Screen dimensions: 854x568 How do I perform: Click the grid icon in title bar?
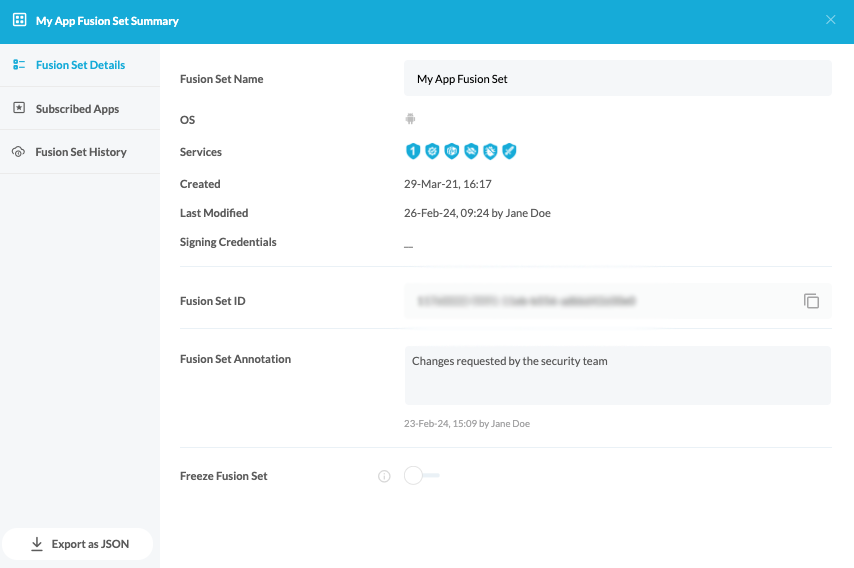(19, 20)
